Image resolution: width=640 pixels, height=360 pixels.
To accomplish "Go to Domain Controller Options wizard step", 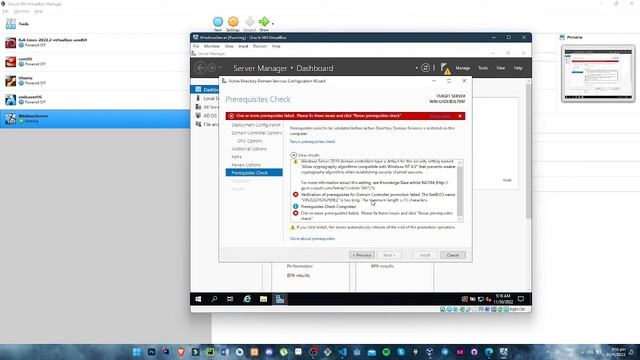I will [256, 133].
